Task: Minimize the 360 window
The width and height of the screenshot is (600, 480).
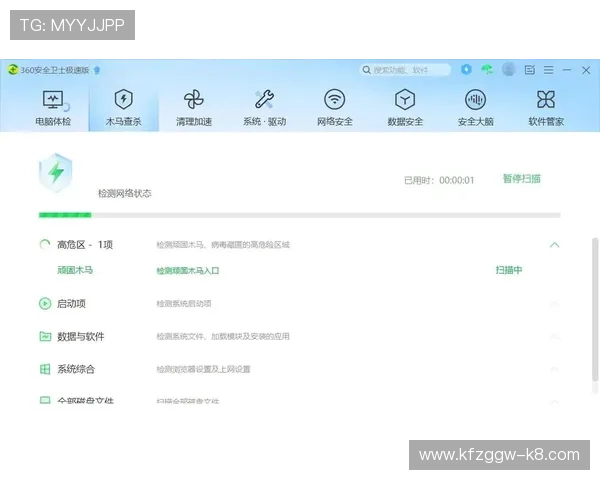Action: [567, 70]
